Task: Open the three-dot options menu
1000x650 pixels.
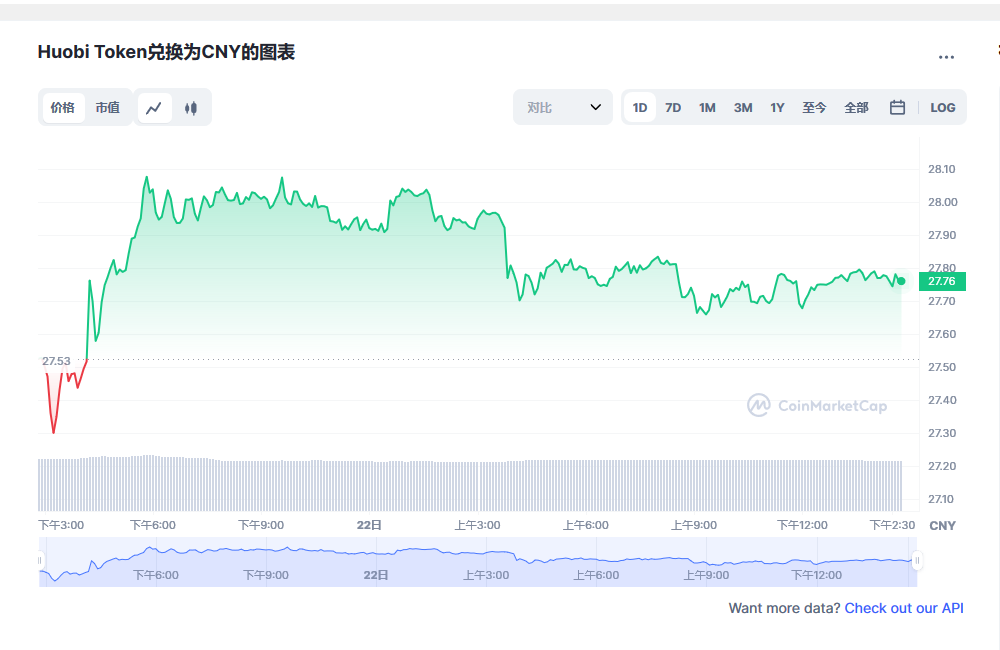Action: click(946, 57)
